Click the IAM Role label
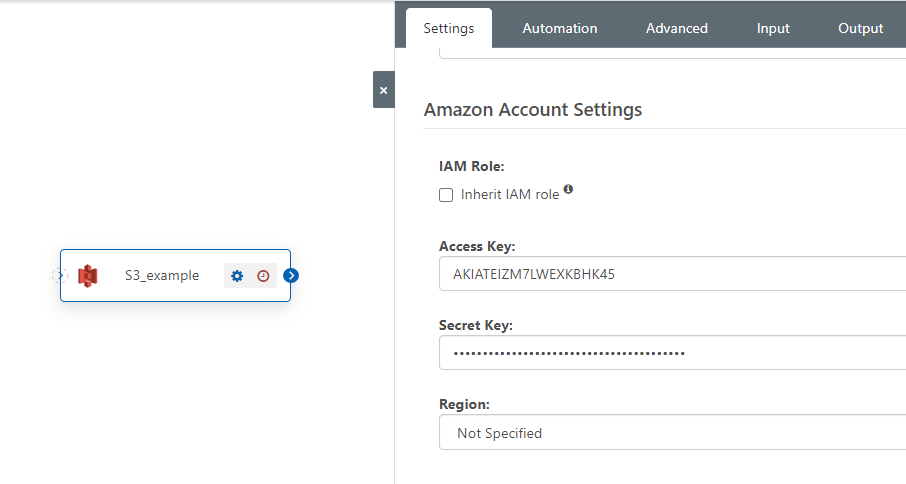Viewport: 906px width, 484px height. click(x=471, y=166)
